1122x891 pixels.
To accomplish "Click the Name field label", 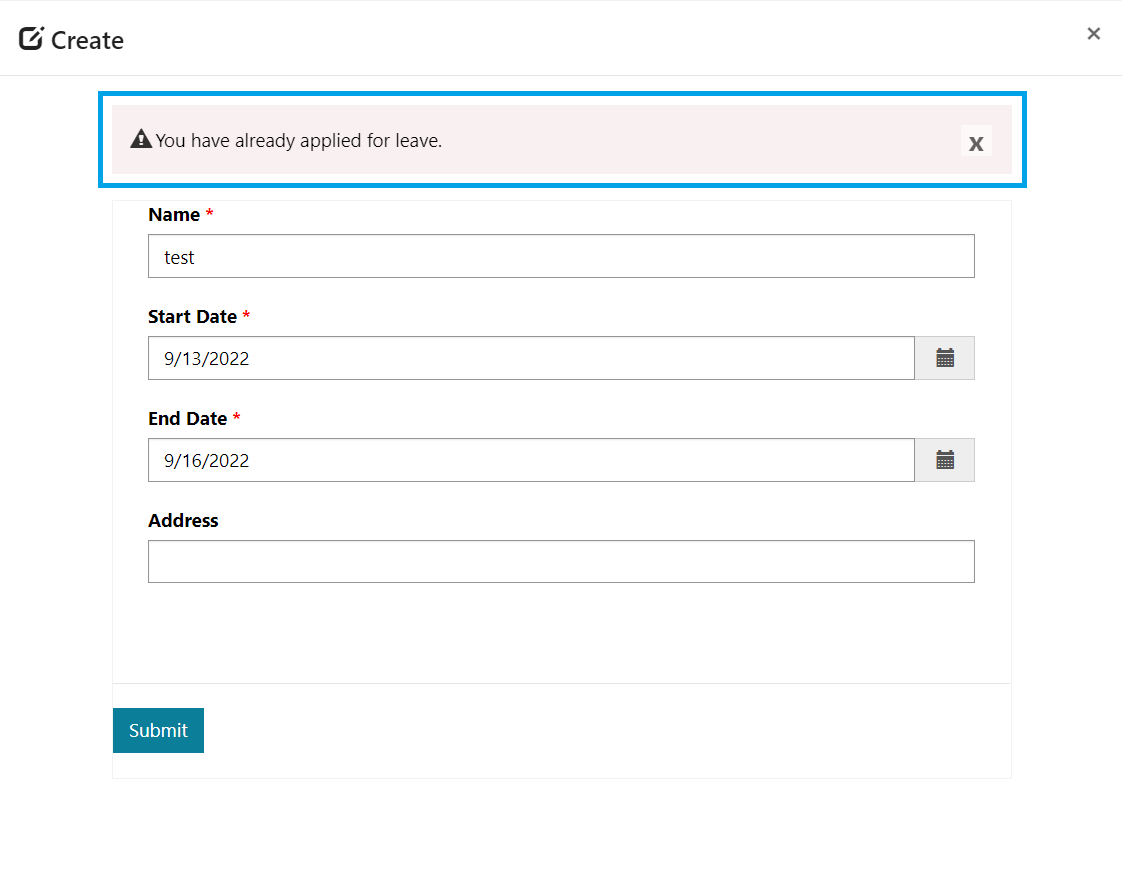I will click(x=174, y=215).
